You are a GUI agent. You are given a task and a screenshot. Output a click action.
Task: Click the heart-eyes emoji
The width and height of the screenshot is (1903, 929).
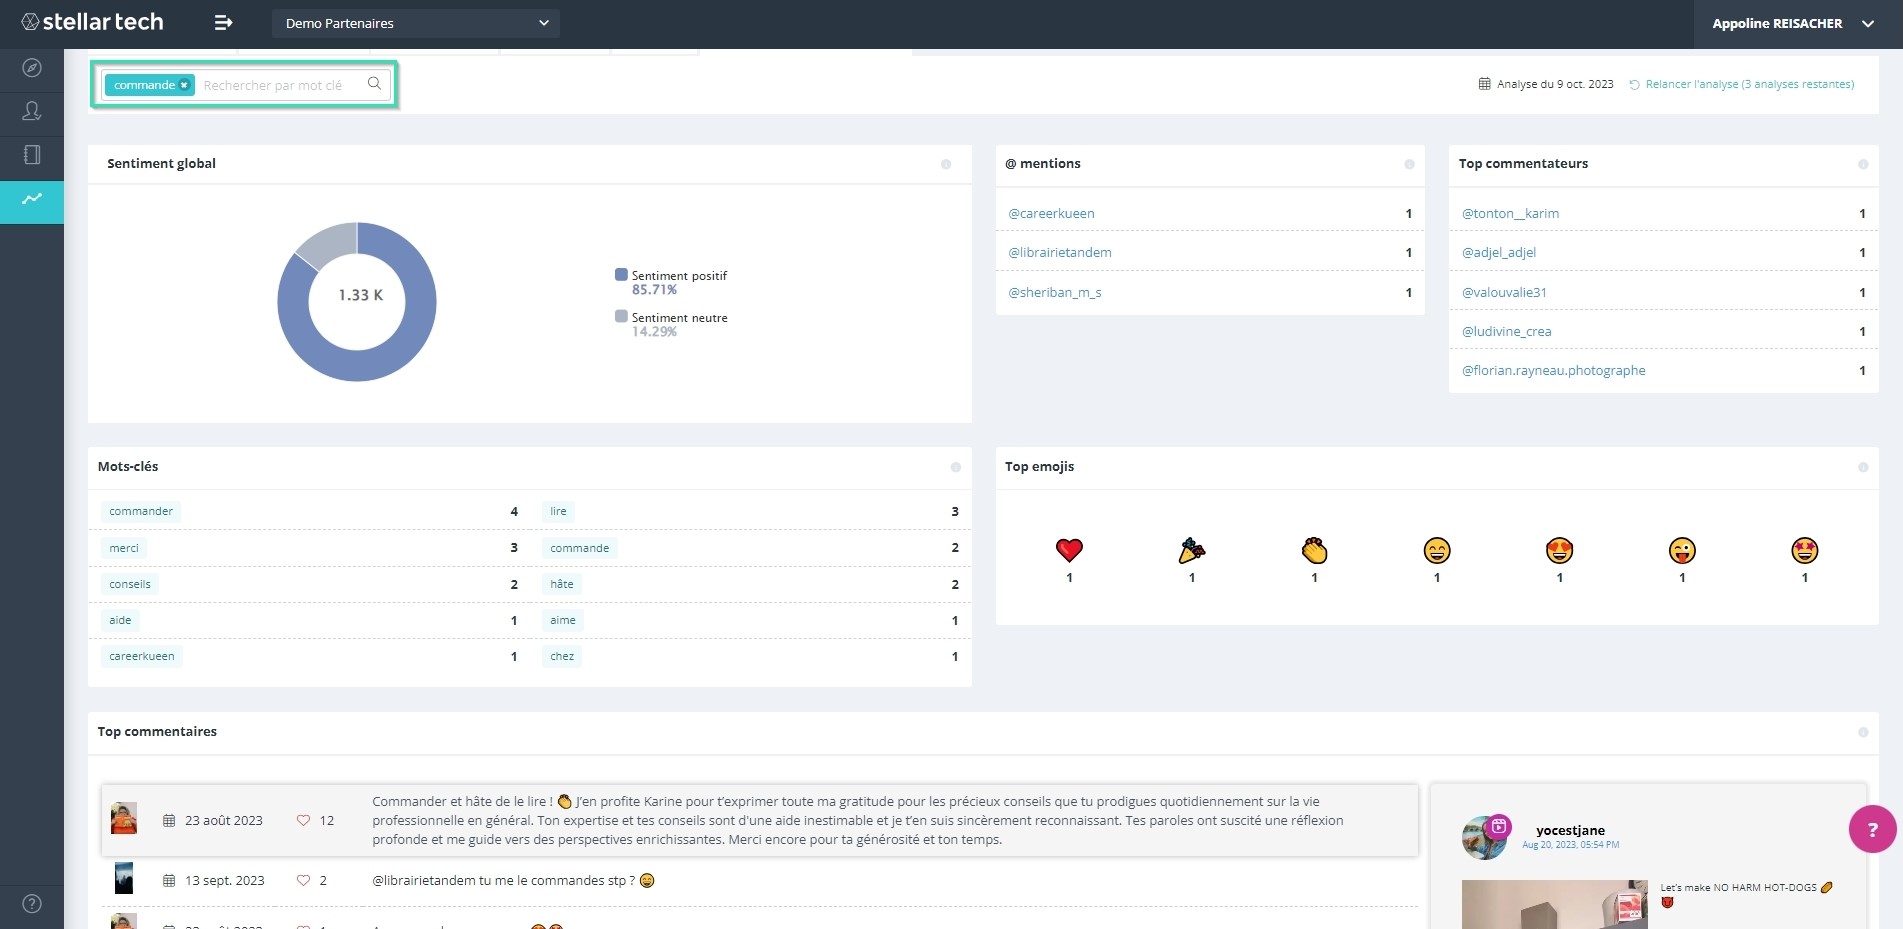tap(1559, 550)
